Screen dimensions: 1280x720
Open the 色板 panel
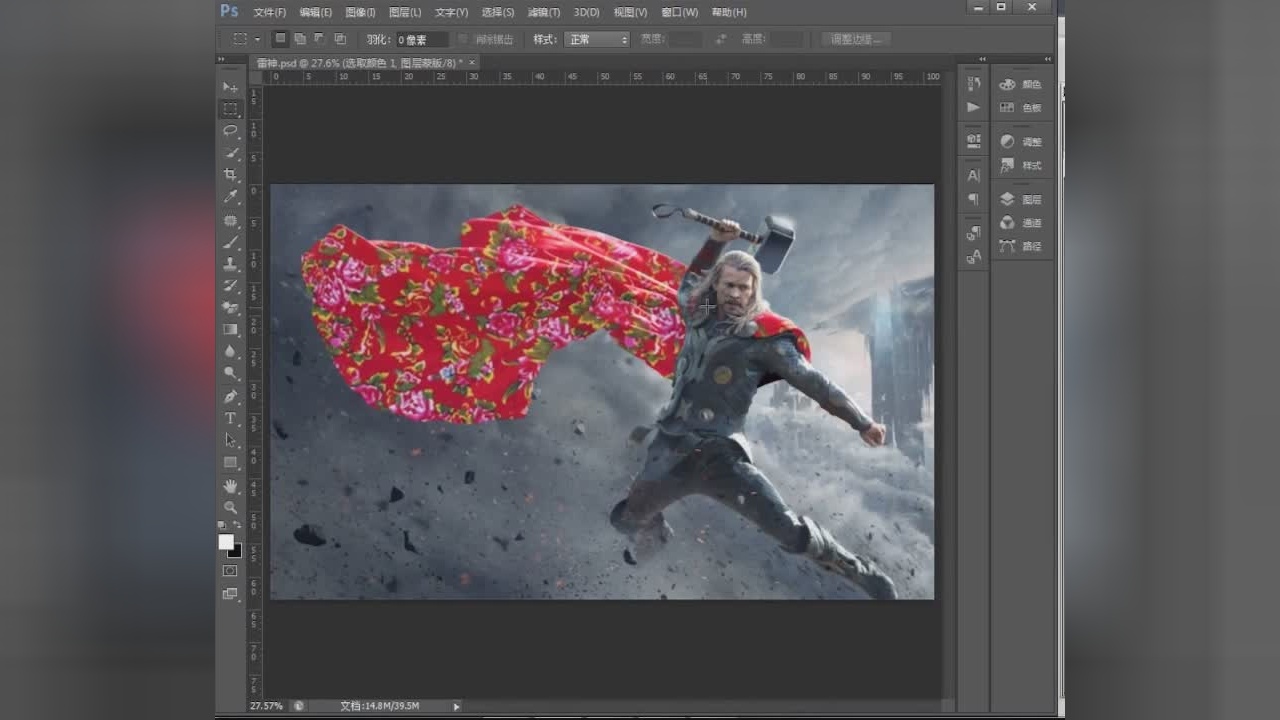coord(1021,107)
